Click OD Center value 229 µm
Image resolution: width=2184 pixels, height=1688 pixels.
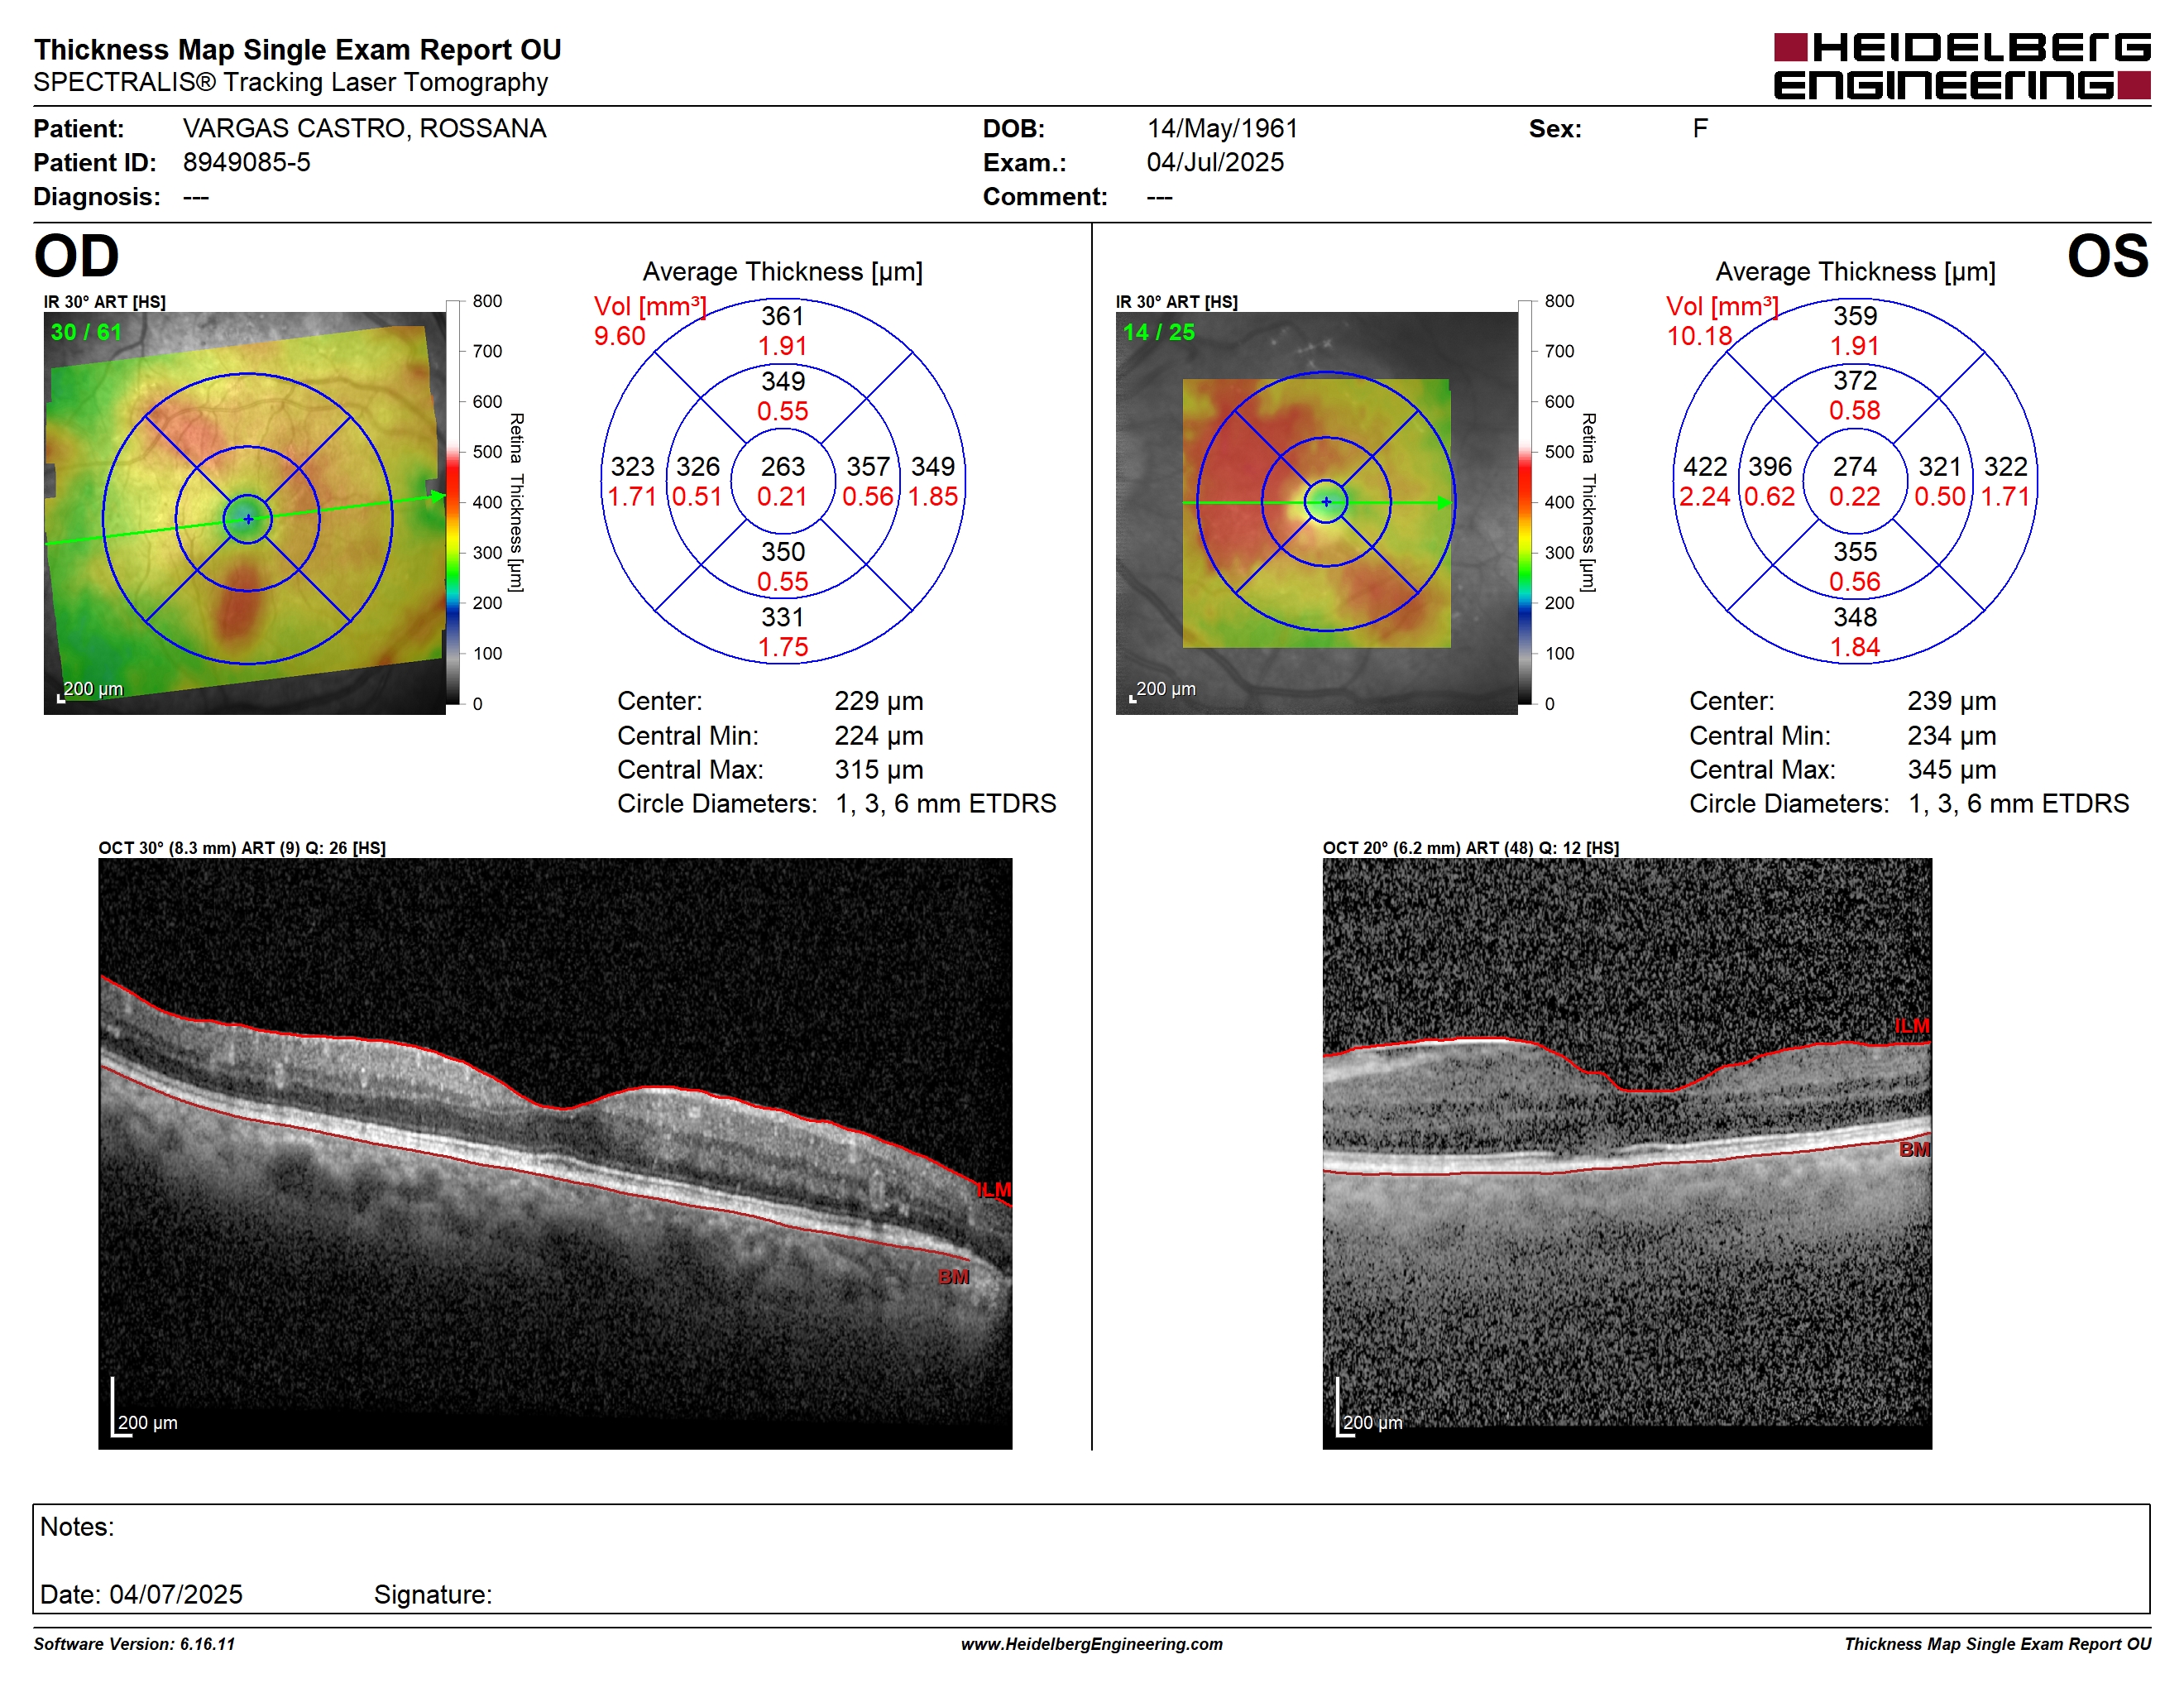tap(879, 701)
